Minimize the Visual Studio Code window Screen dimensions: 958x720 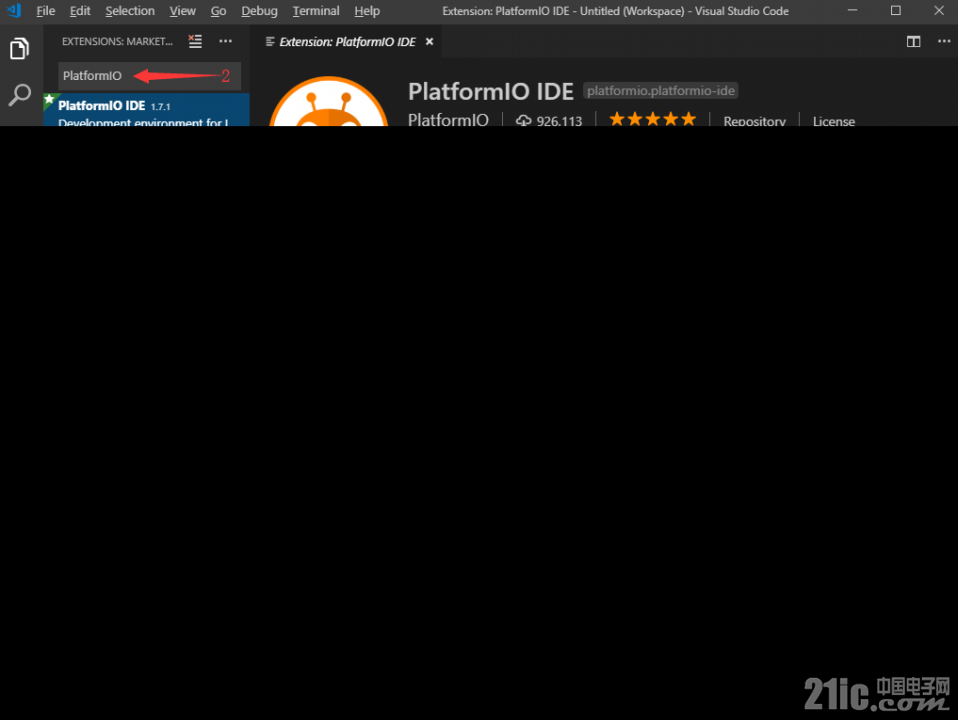pos(852,10)
